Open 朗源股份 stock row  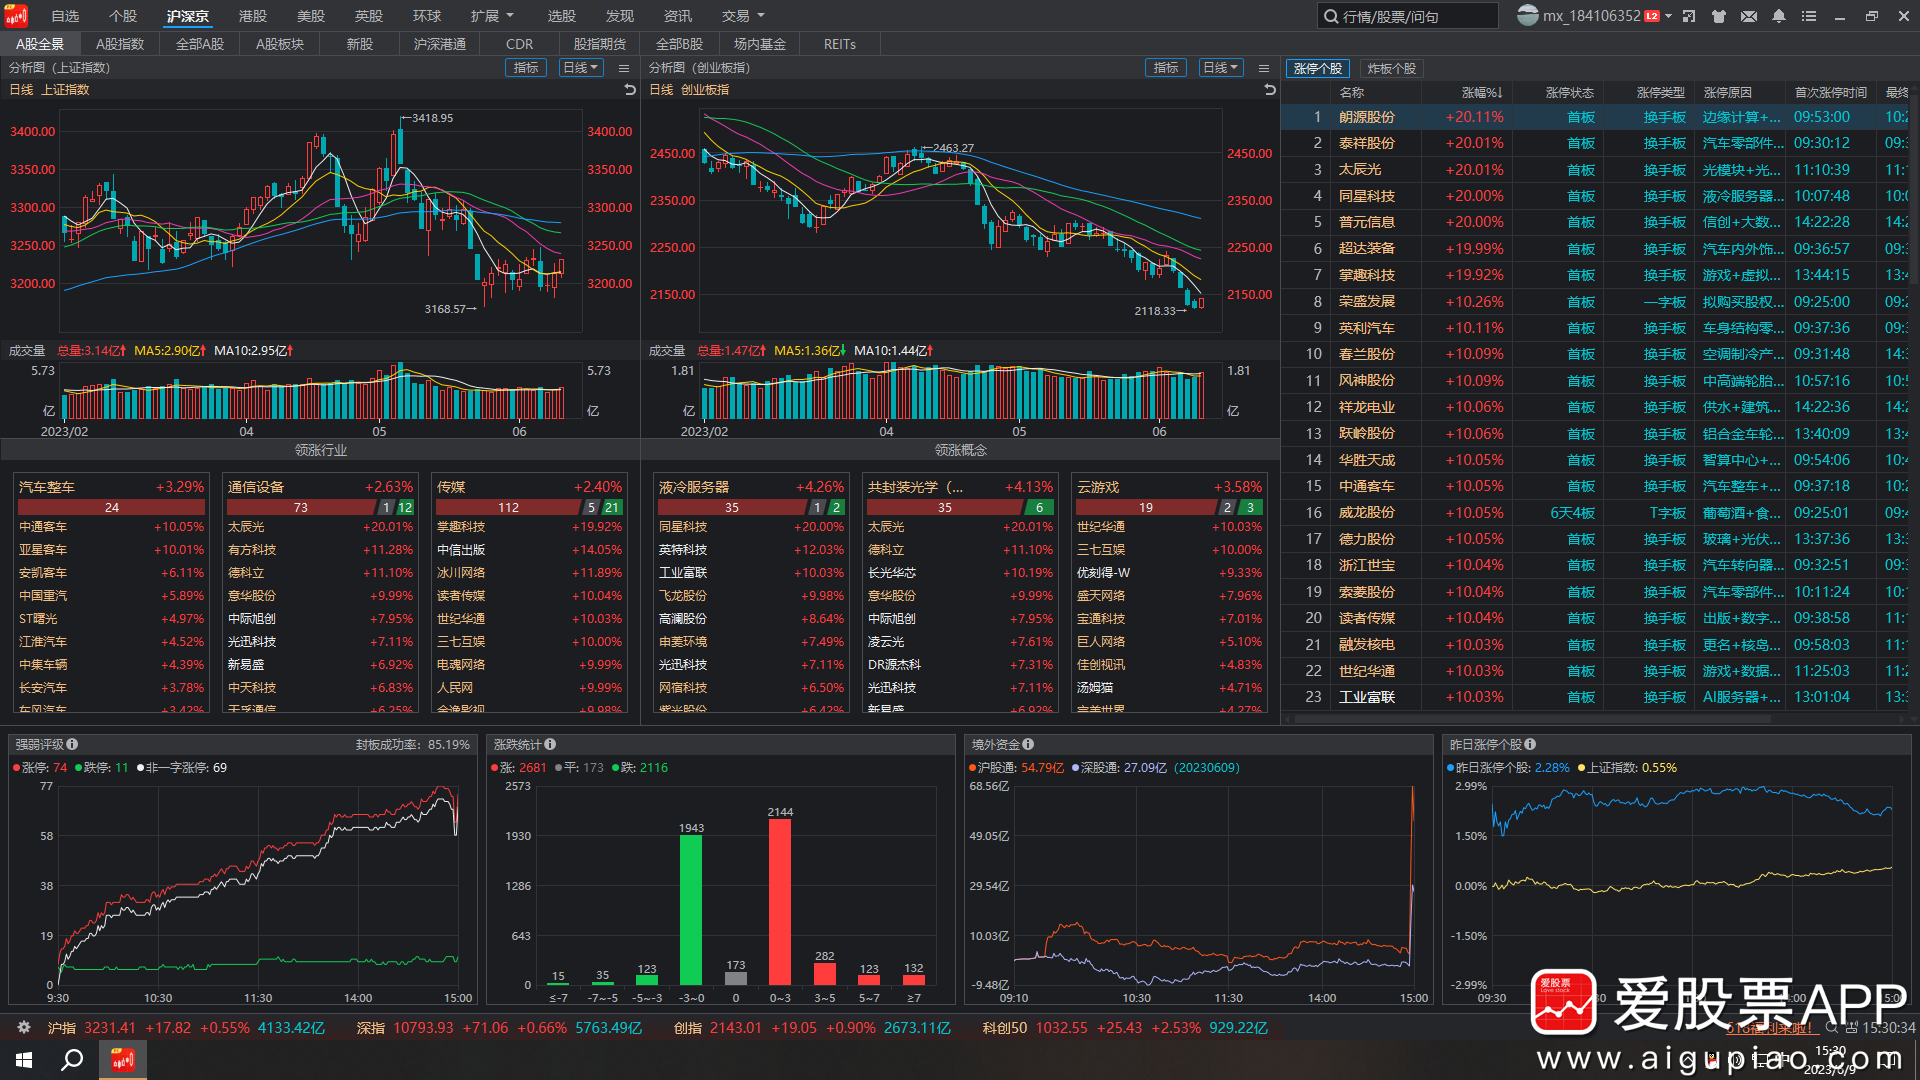tap(1366, 117)
